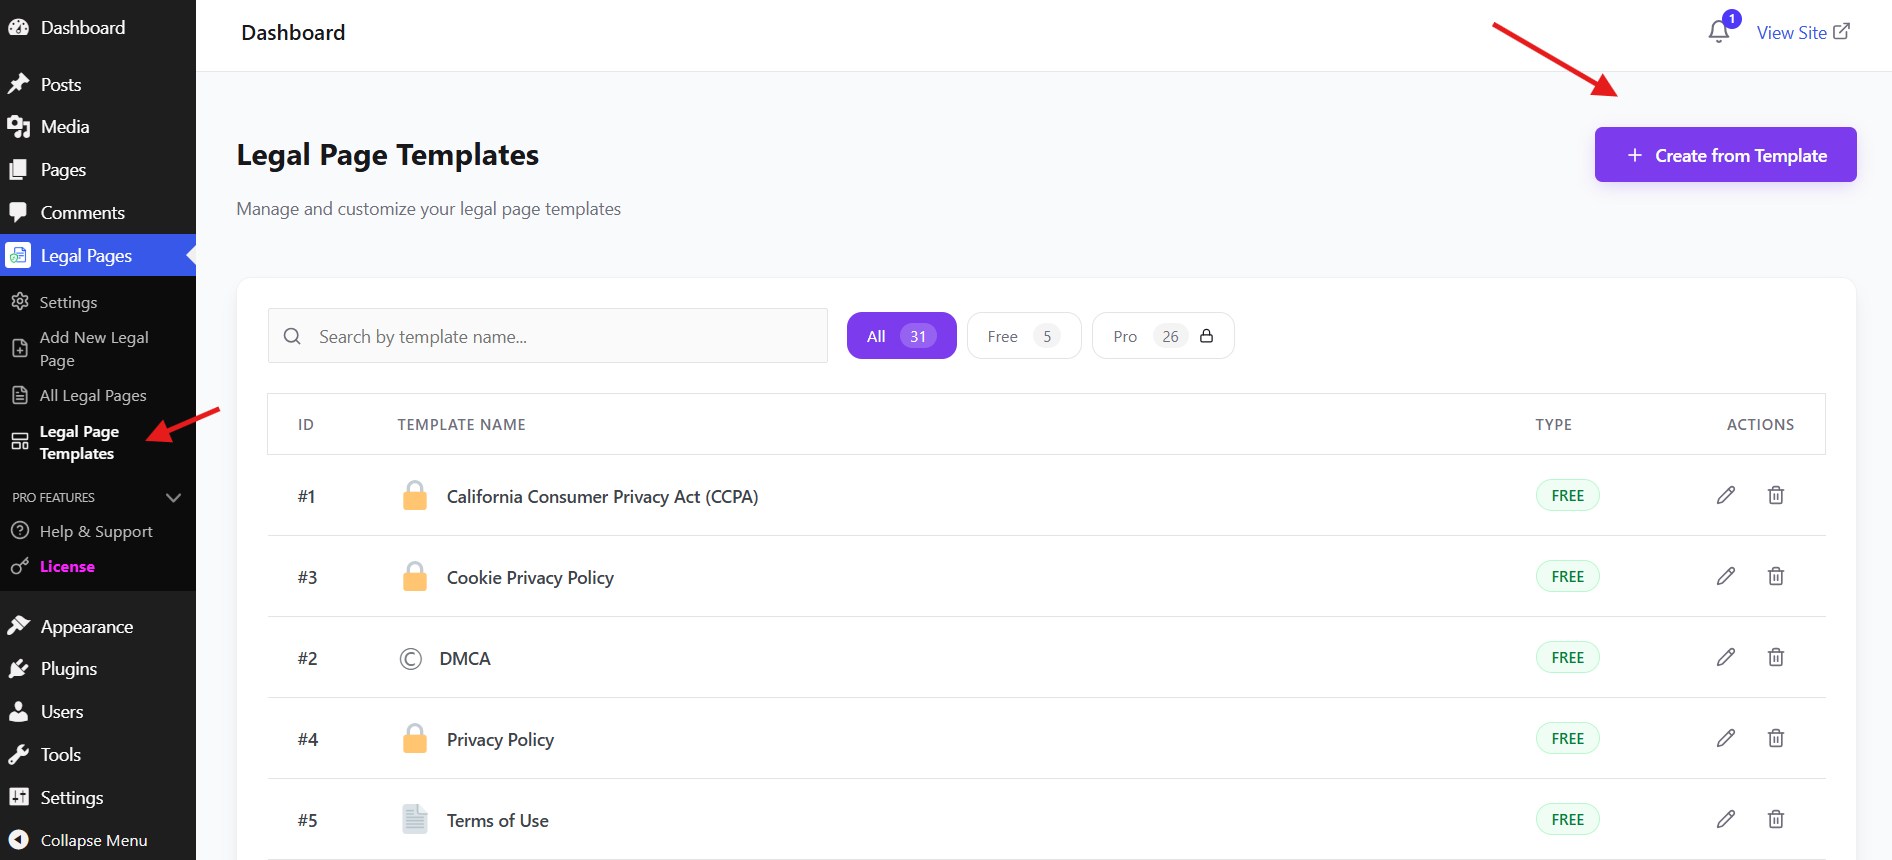Open the Media library menu
1892x860 pixels.
(x=65, y=127)
